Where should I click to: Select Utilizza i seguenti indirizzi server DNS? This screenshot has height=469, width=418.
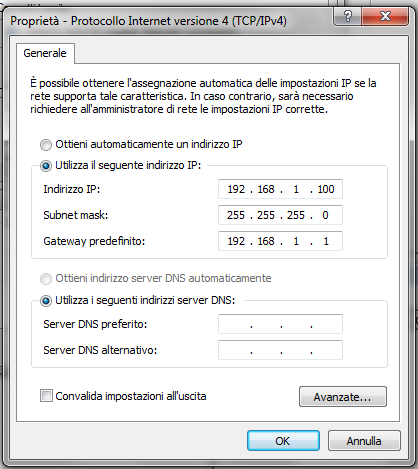[46, 301]
